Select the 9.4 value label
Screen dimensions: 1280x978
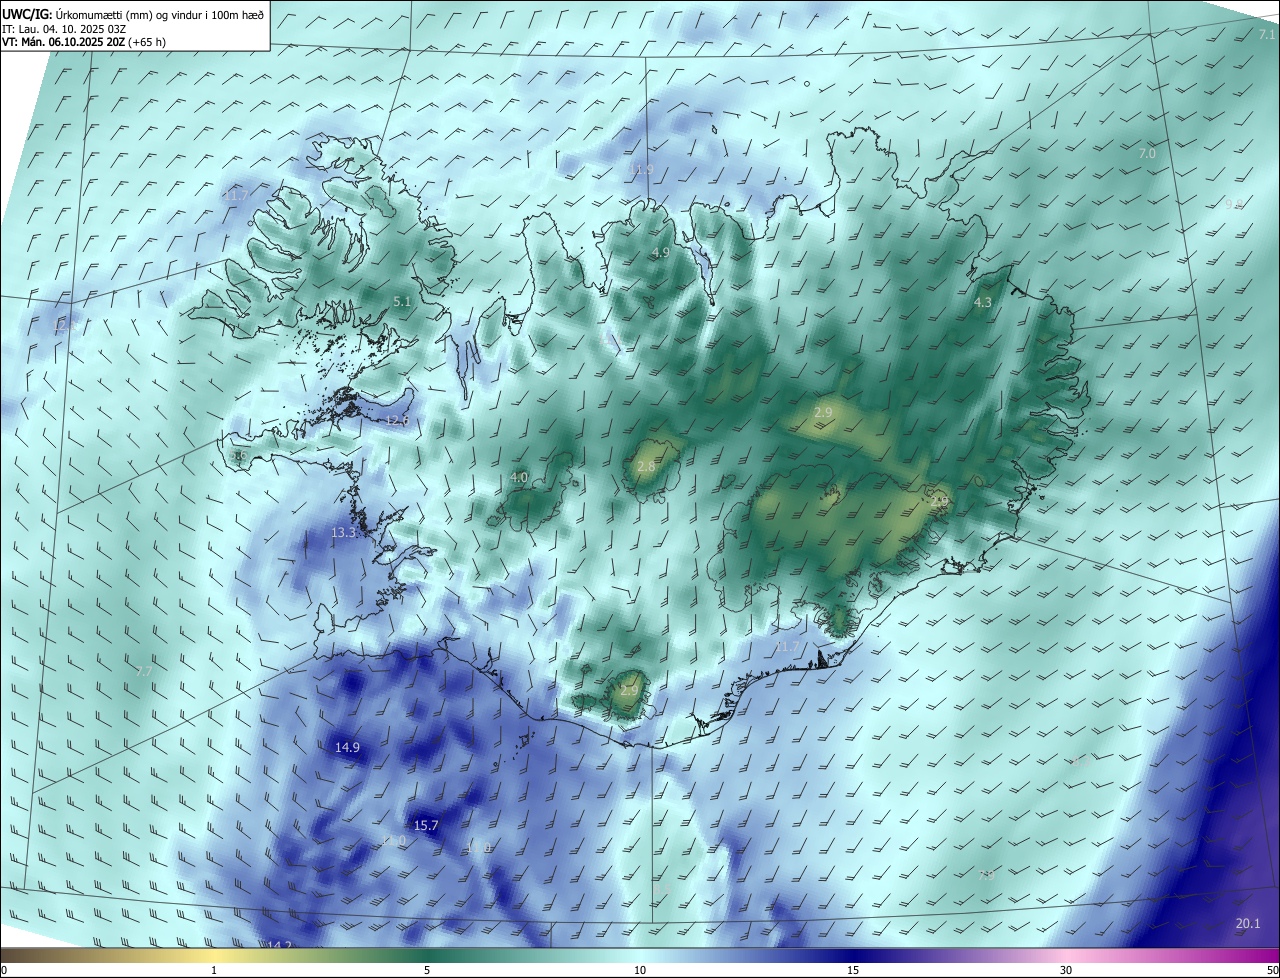1234,204
